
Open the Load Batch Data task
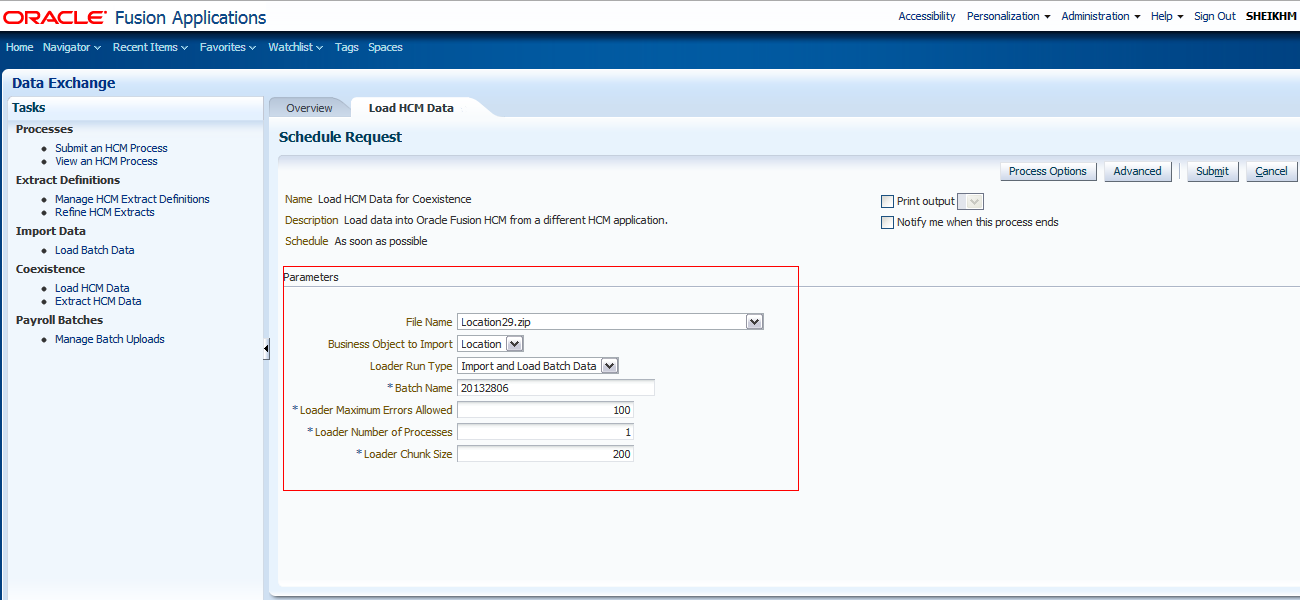(x=94, y=249)
